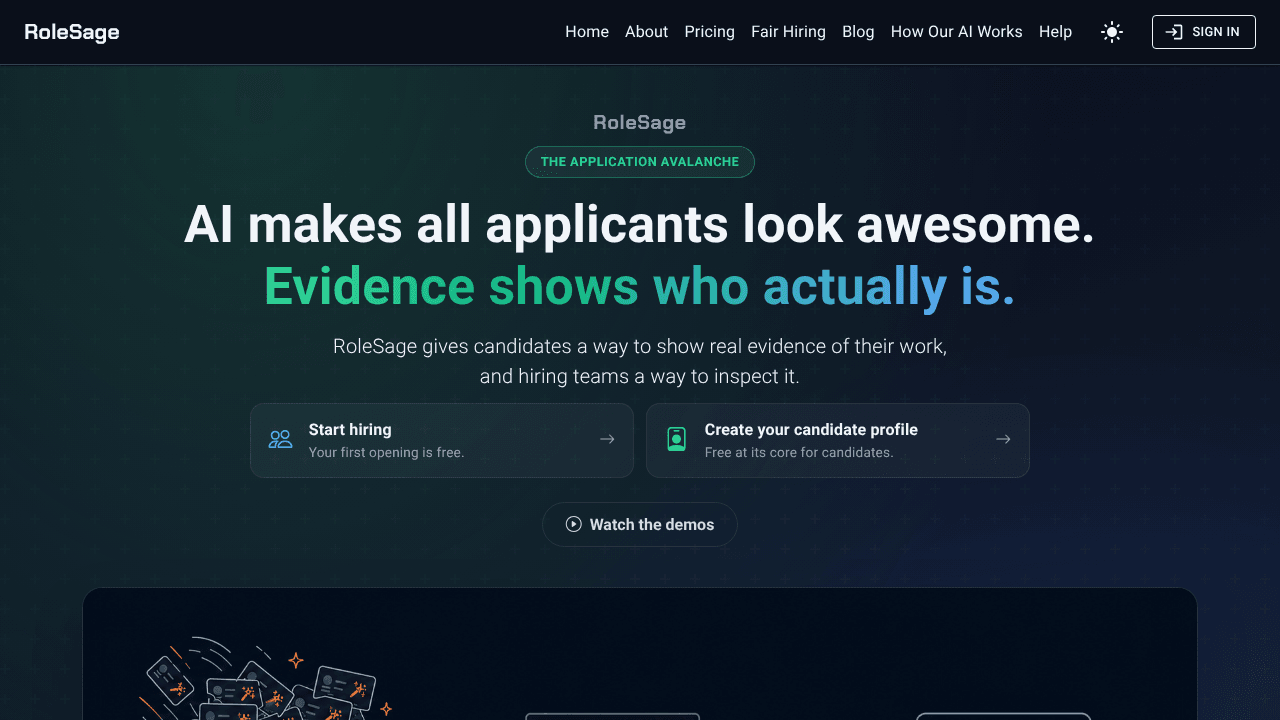Click "Evidence shows who actually is." headline
Screen dimensions: 1280x720
coord(640,287)
